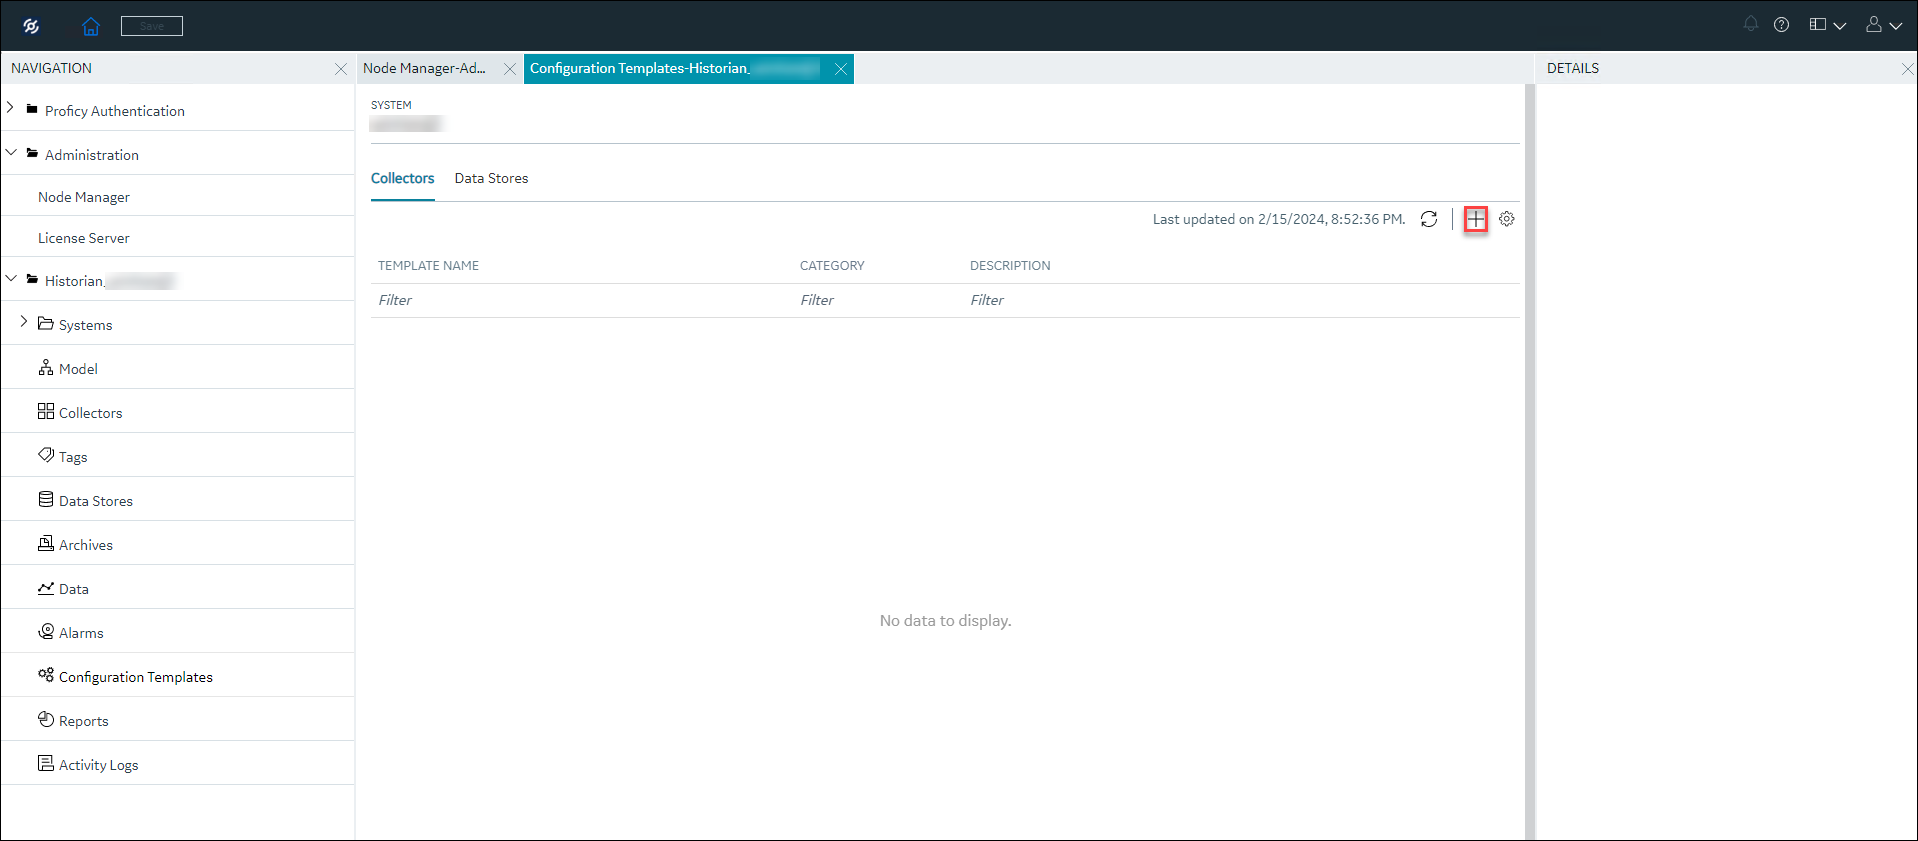
Task: Click the Description filter field
Action: [x=1242, y=300]
